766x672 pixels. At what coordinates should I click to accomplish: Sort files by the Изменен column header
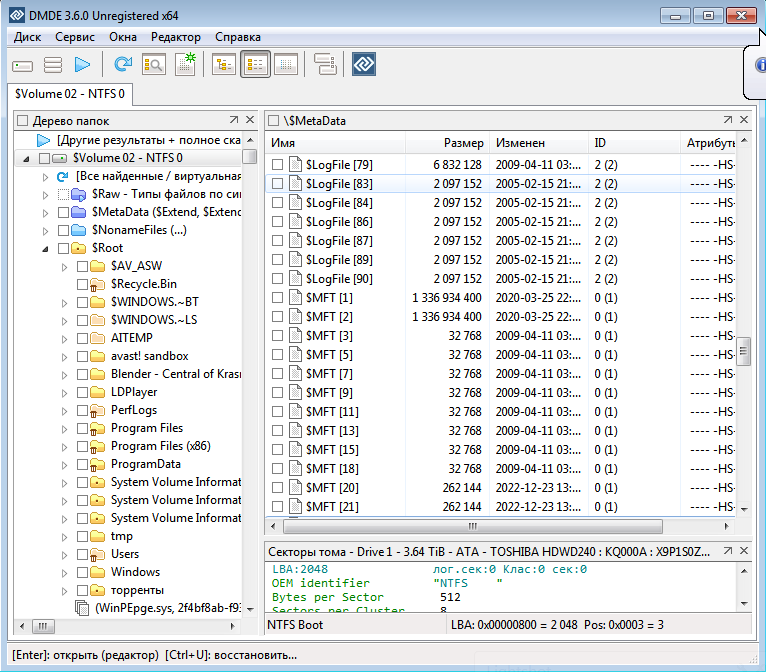520,143
